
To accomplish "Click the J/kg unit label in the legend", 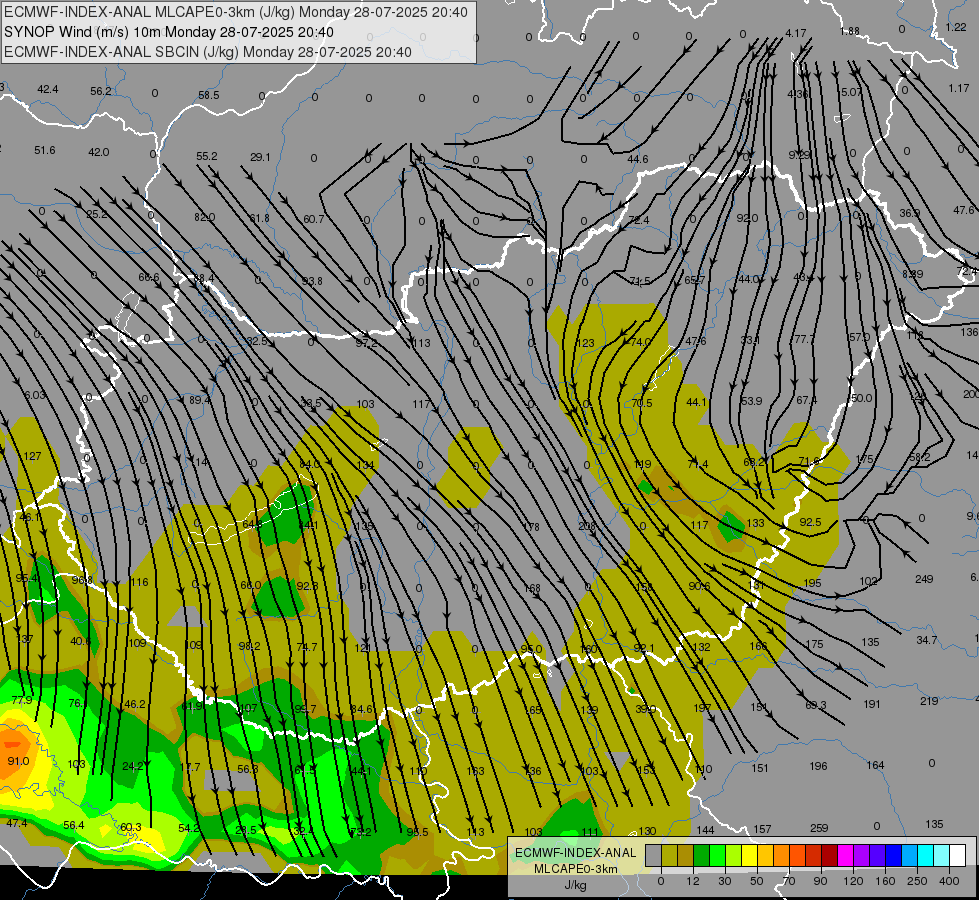I will coord(576,885).
